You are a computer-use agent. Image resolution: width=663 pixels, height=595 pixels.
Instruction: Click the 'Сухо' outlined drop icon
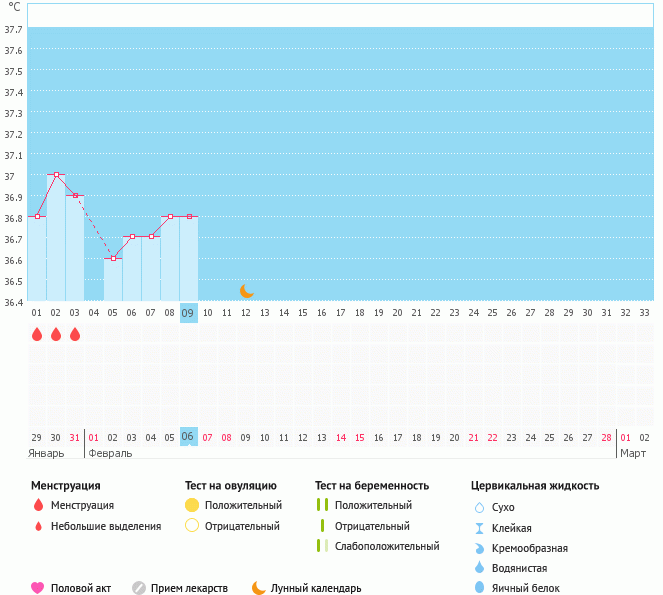point(479,507)
